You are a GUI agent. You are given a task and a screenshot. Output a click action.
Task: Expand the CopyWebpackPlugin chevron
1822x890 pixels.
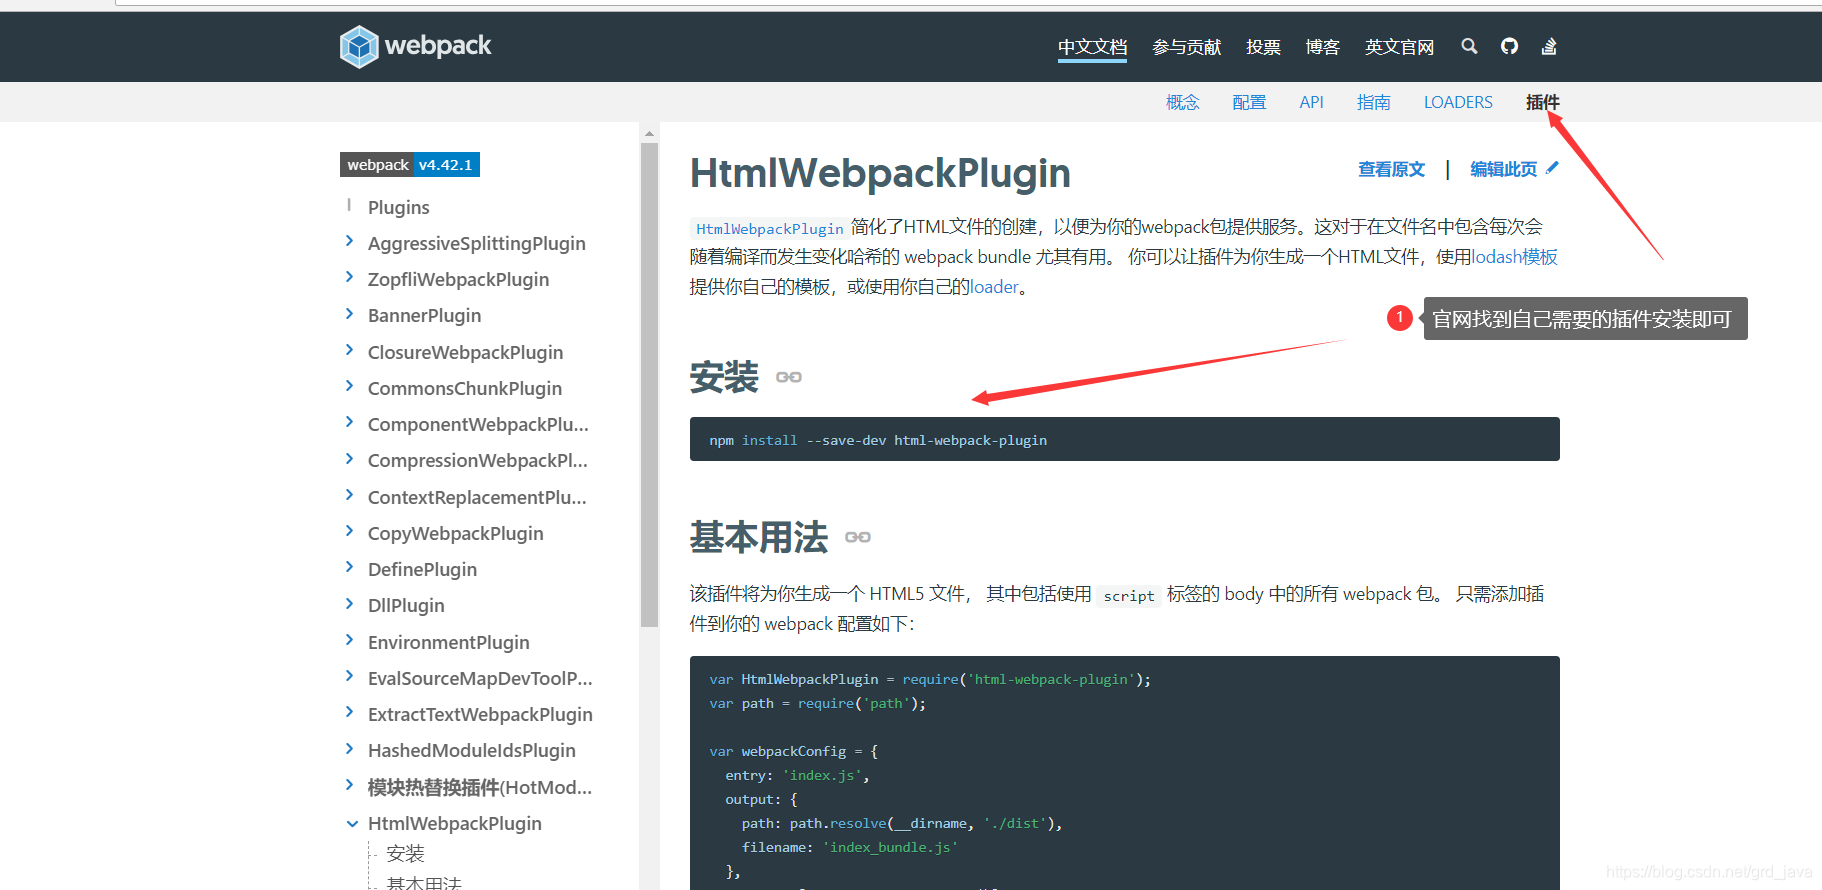[349, 531]
